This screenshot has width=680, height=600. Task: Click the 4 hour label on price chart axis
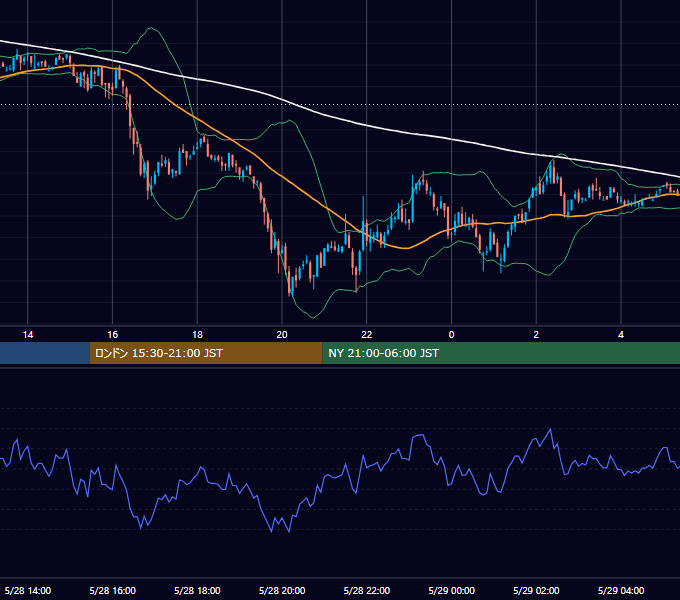click(x=621, y=335)
